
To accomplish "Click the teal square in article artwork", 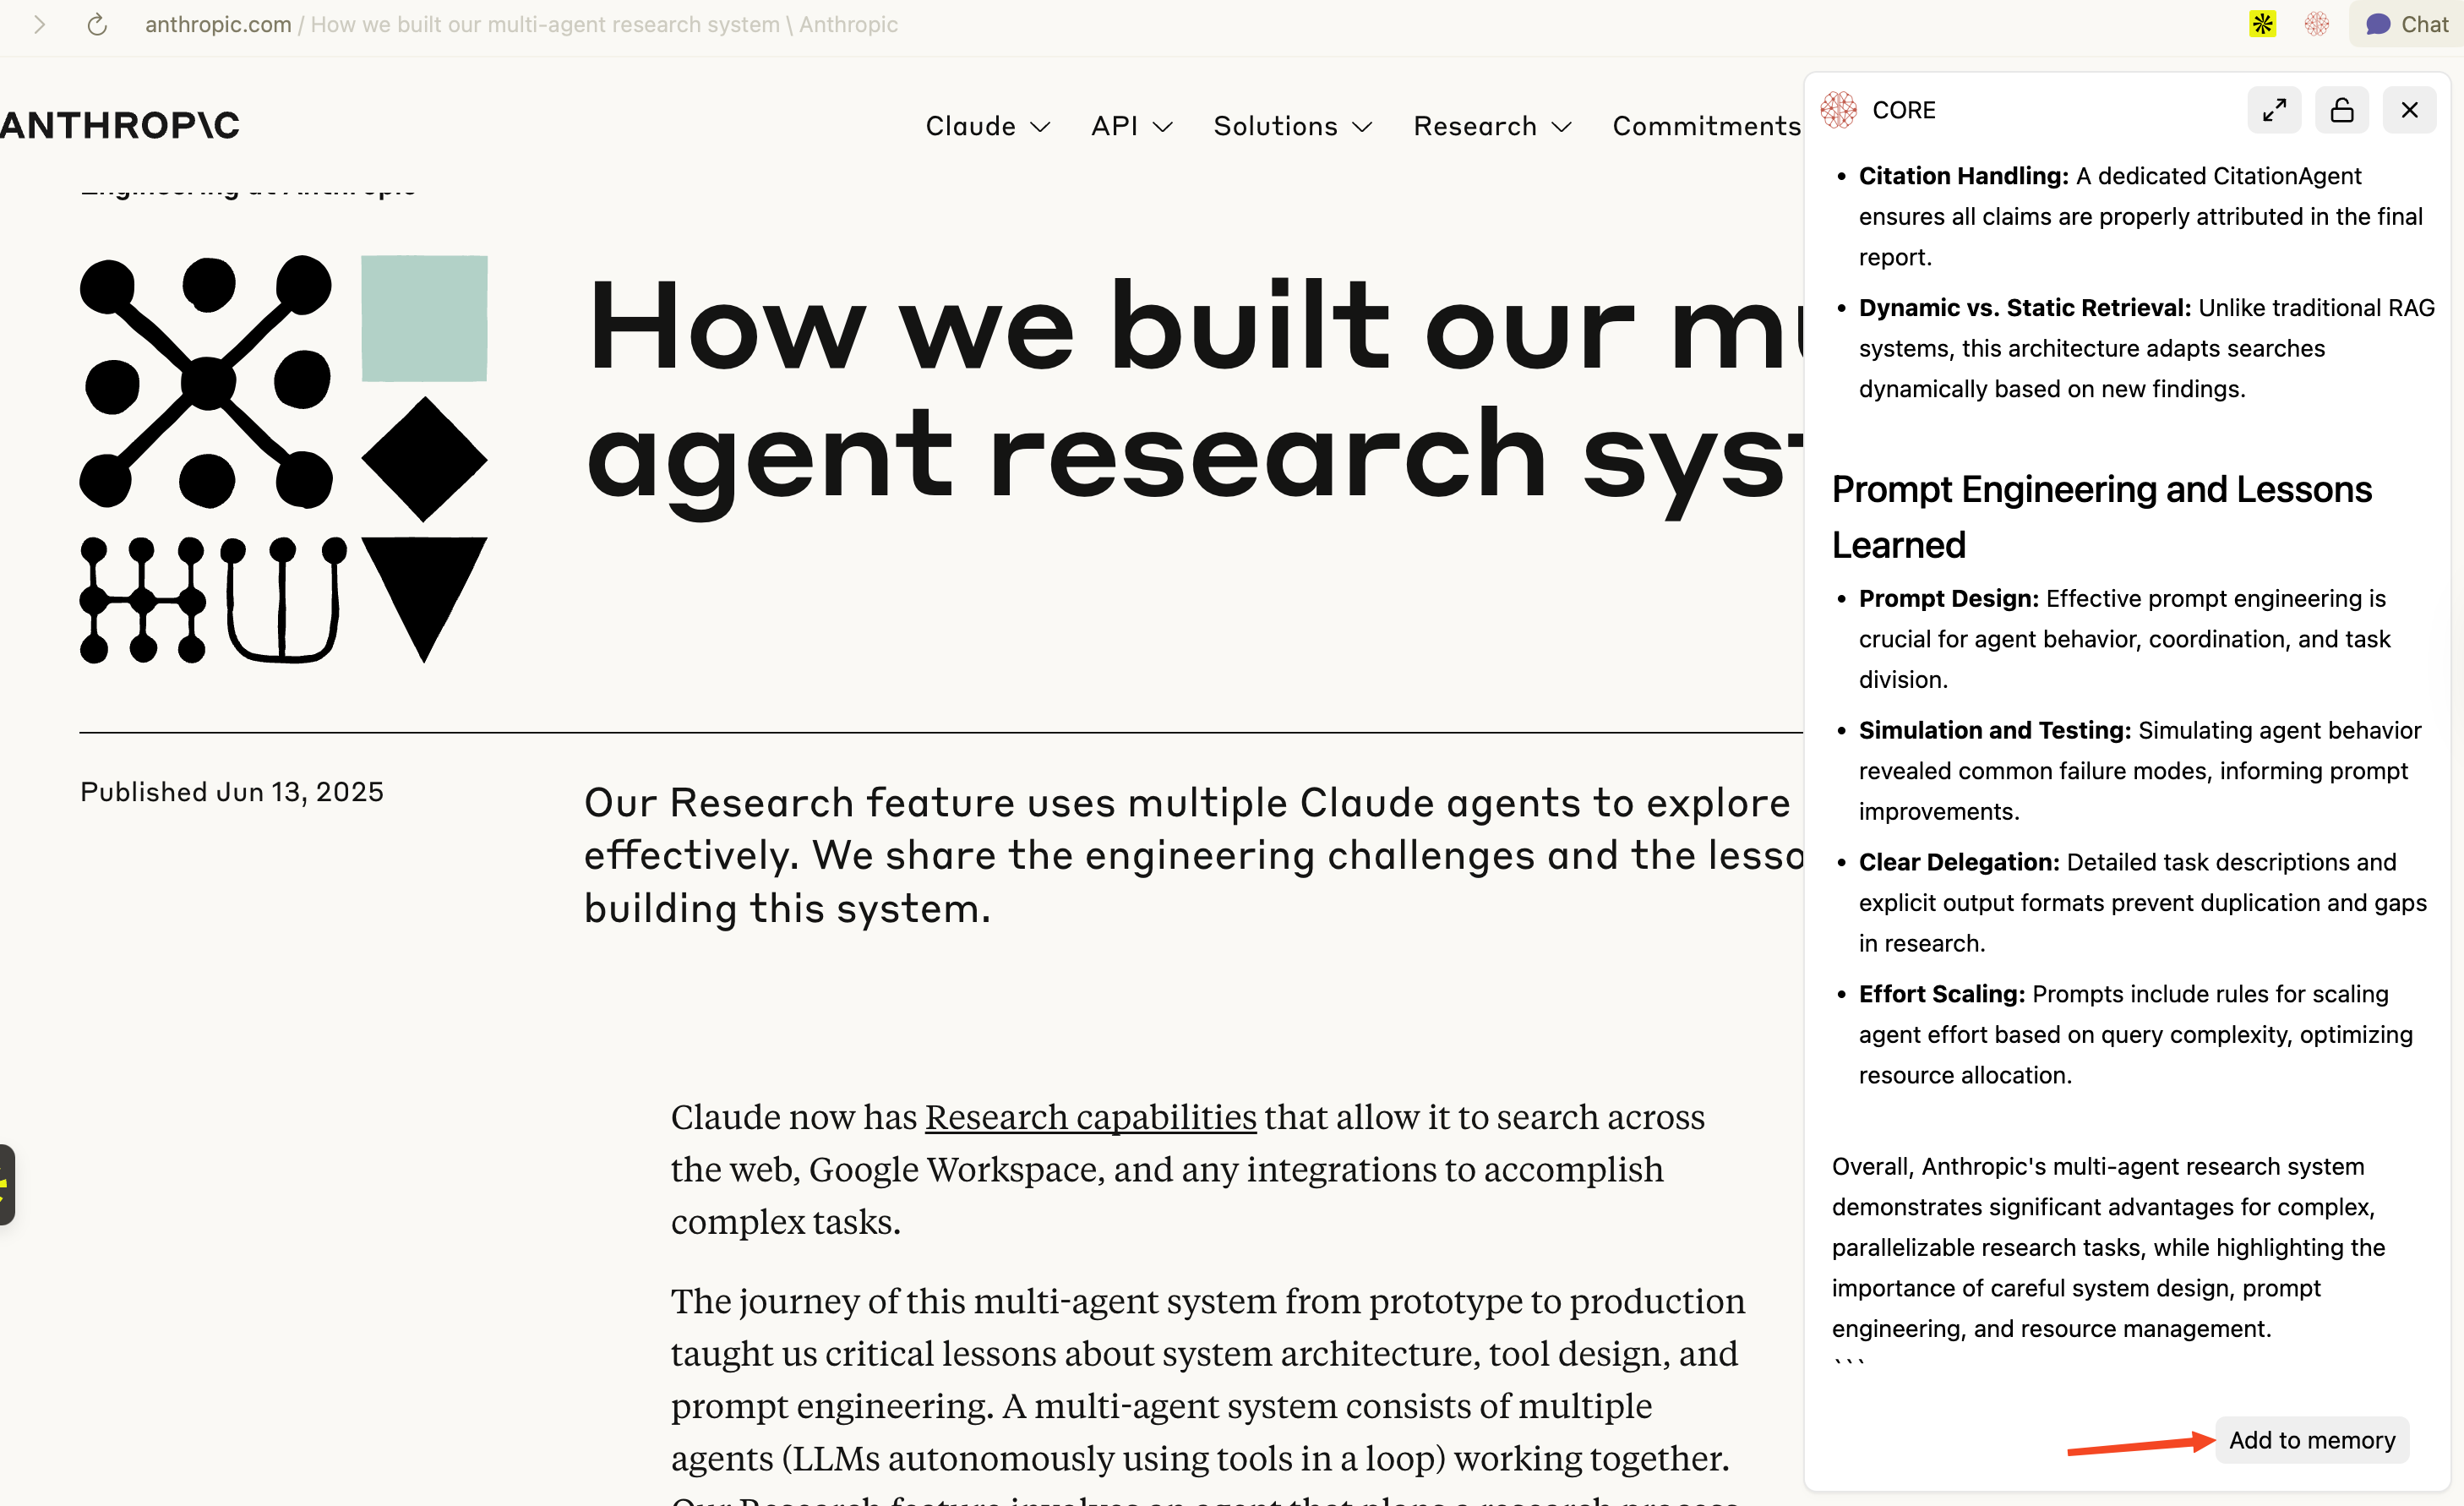I will pyautogui.click(x=424, y=318).
